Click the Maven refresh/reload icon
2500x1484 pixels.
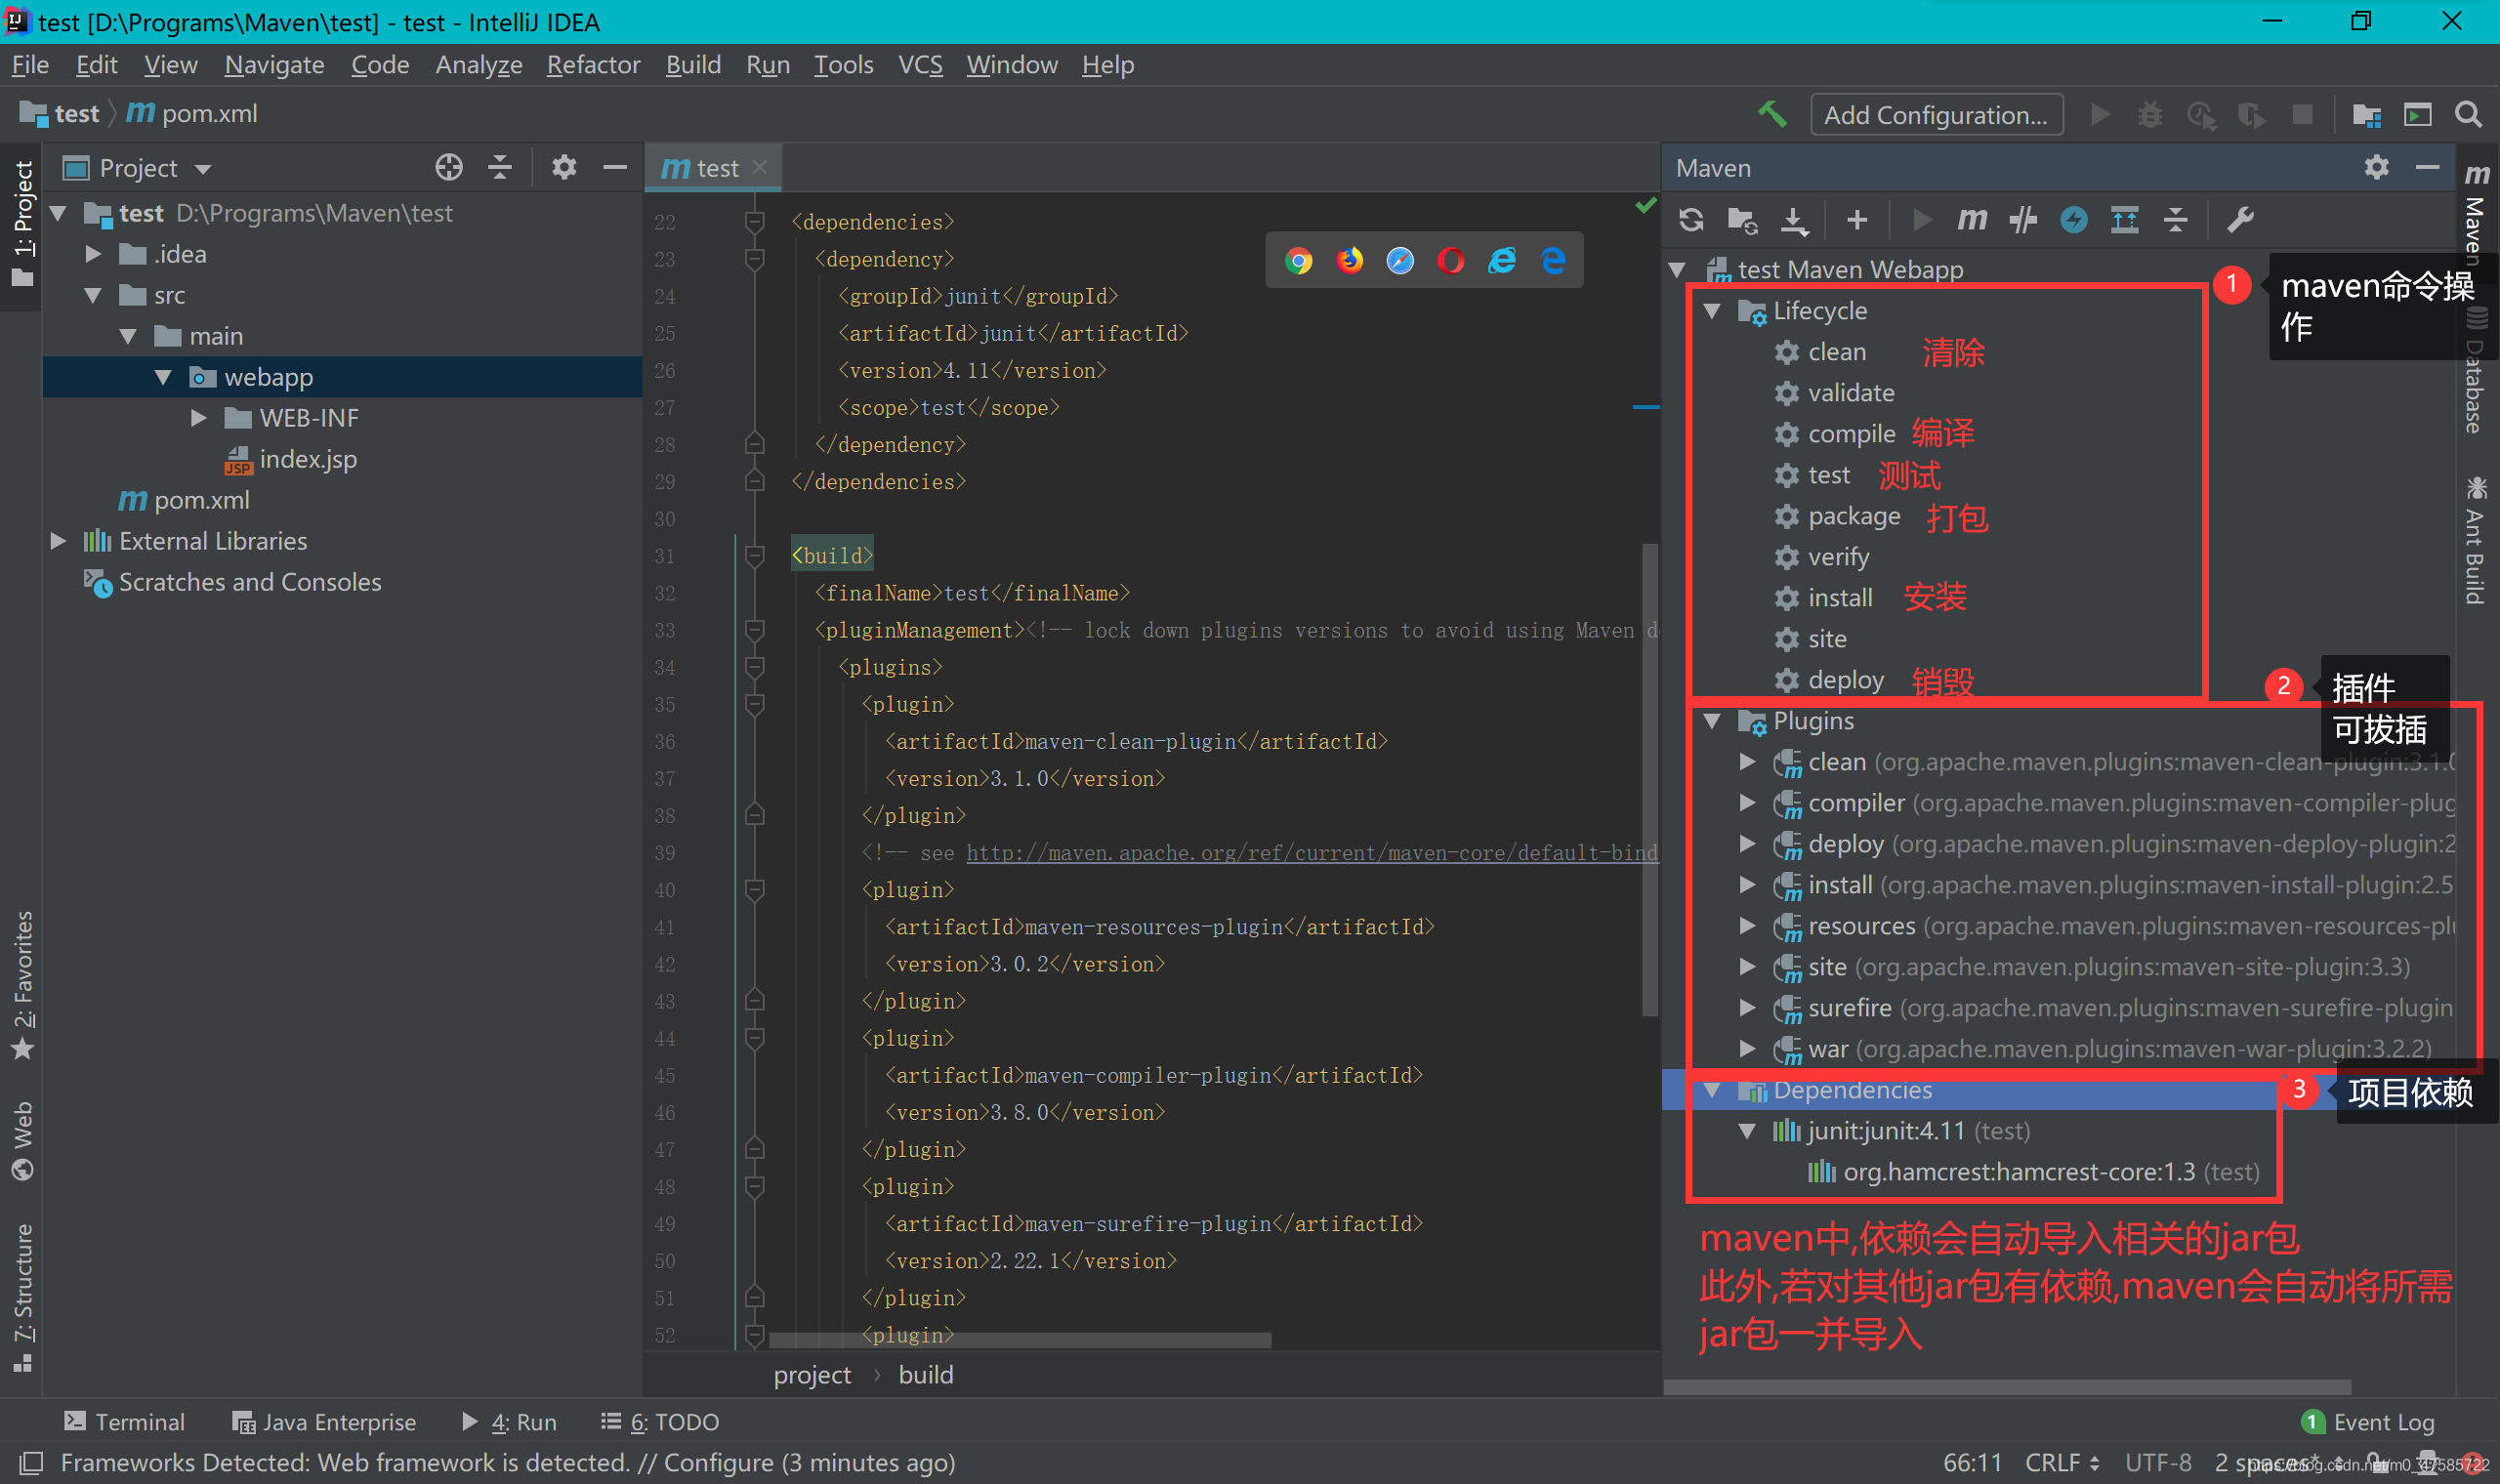click(x=1690, y=219)
